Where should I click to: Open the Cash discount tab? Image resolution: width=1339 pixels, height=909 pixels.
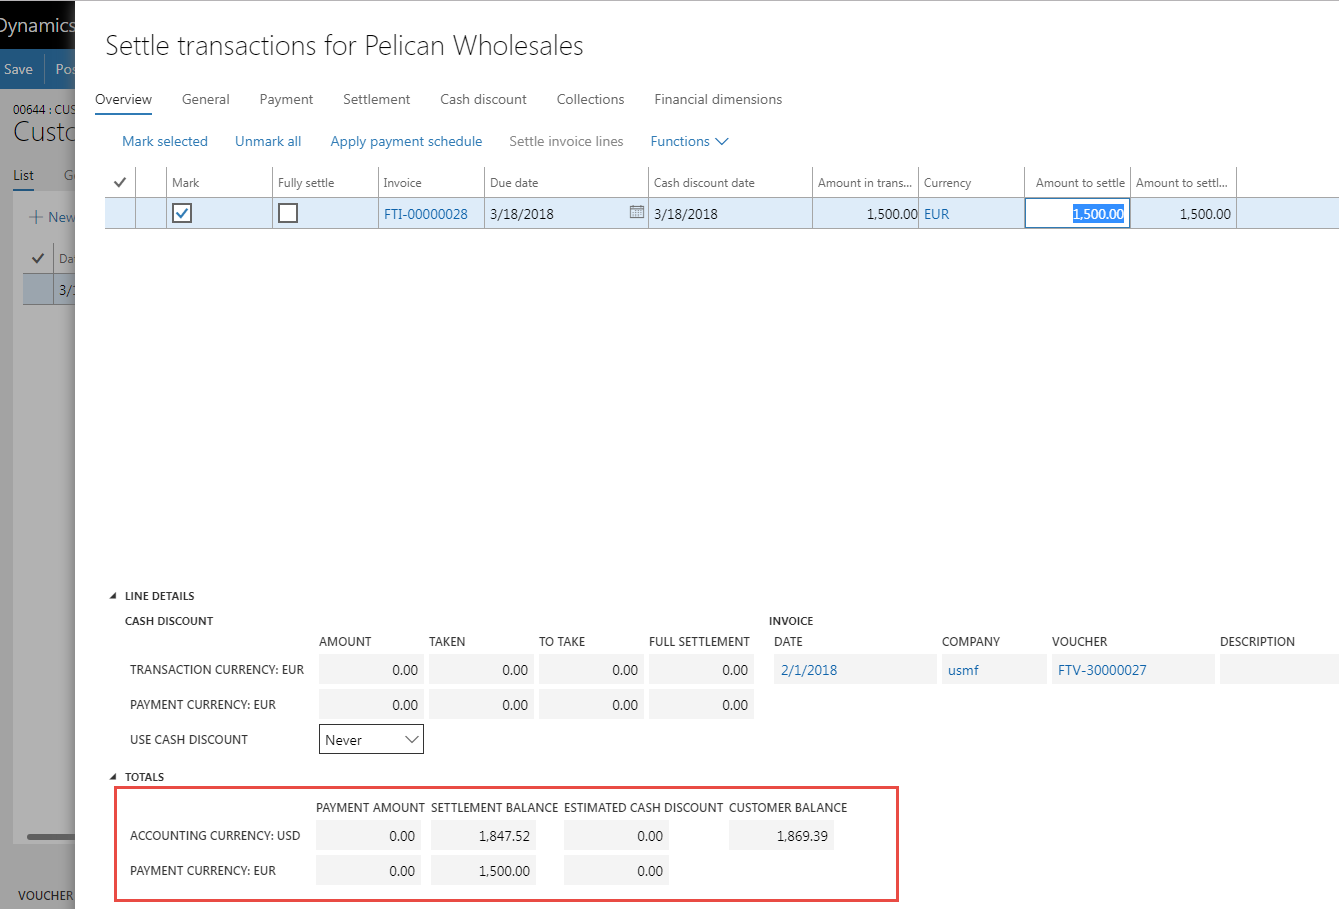[483, 99]
